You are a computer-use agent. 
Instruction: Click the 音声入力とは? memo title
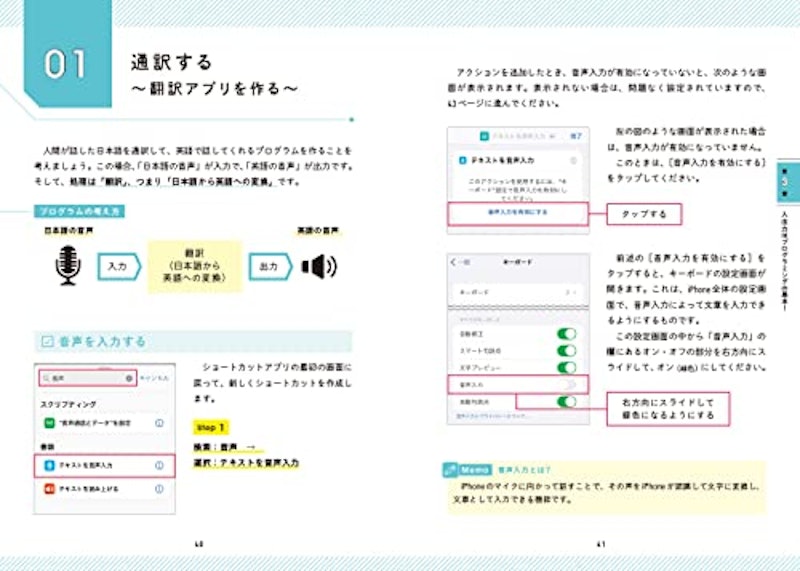tap(523, 469)
